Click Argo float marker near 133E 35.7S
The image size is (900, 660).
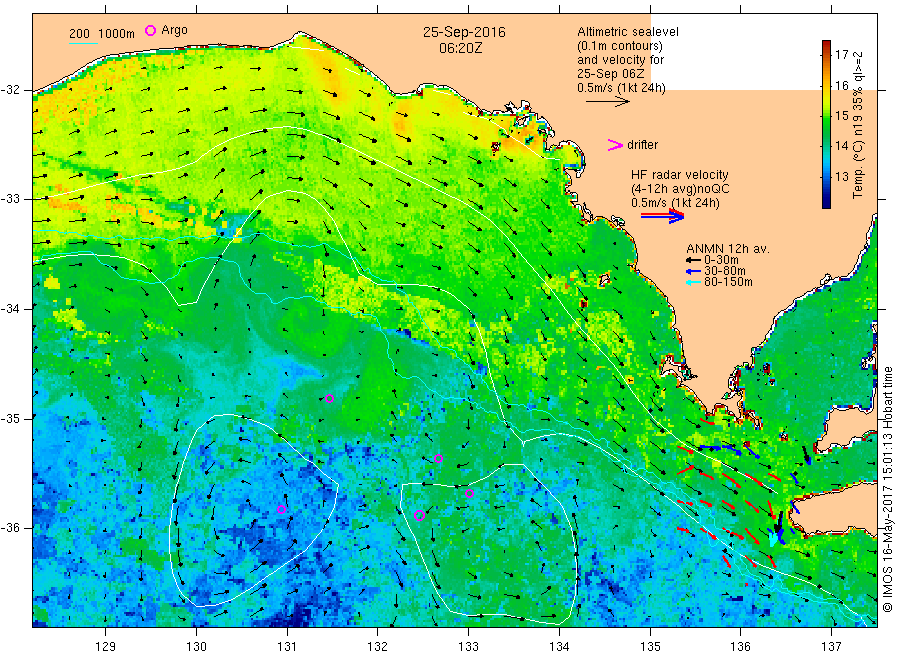(469, 494)
